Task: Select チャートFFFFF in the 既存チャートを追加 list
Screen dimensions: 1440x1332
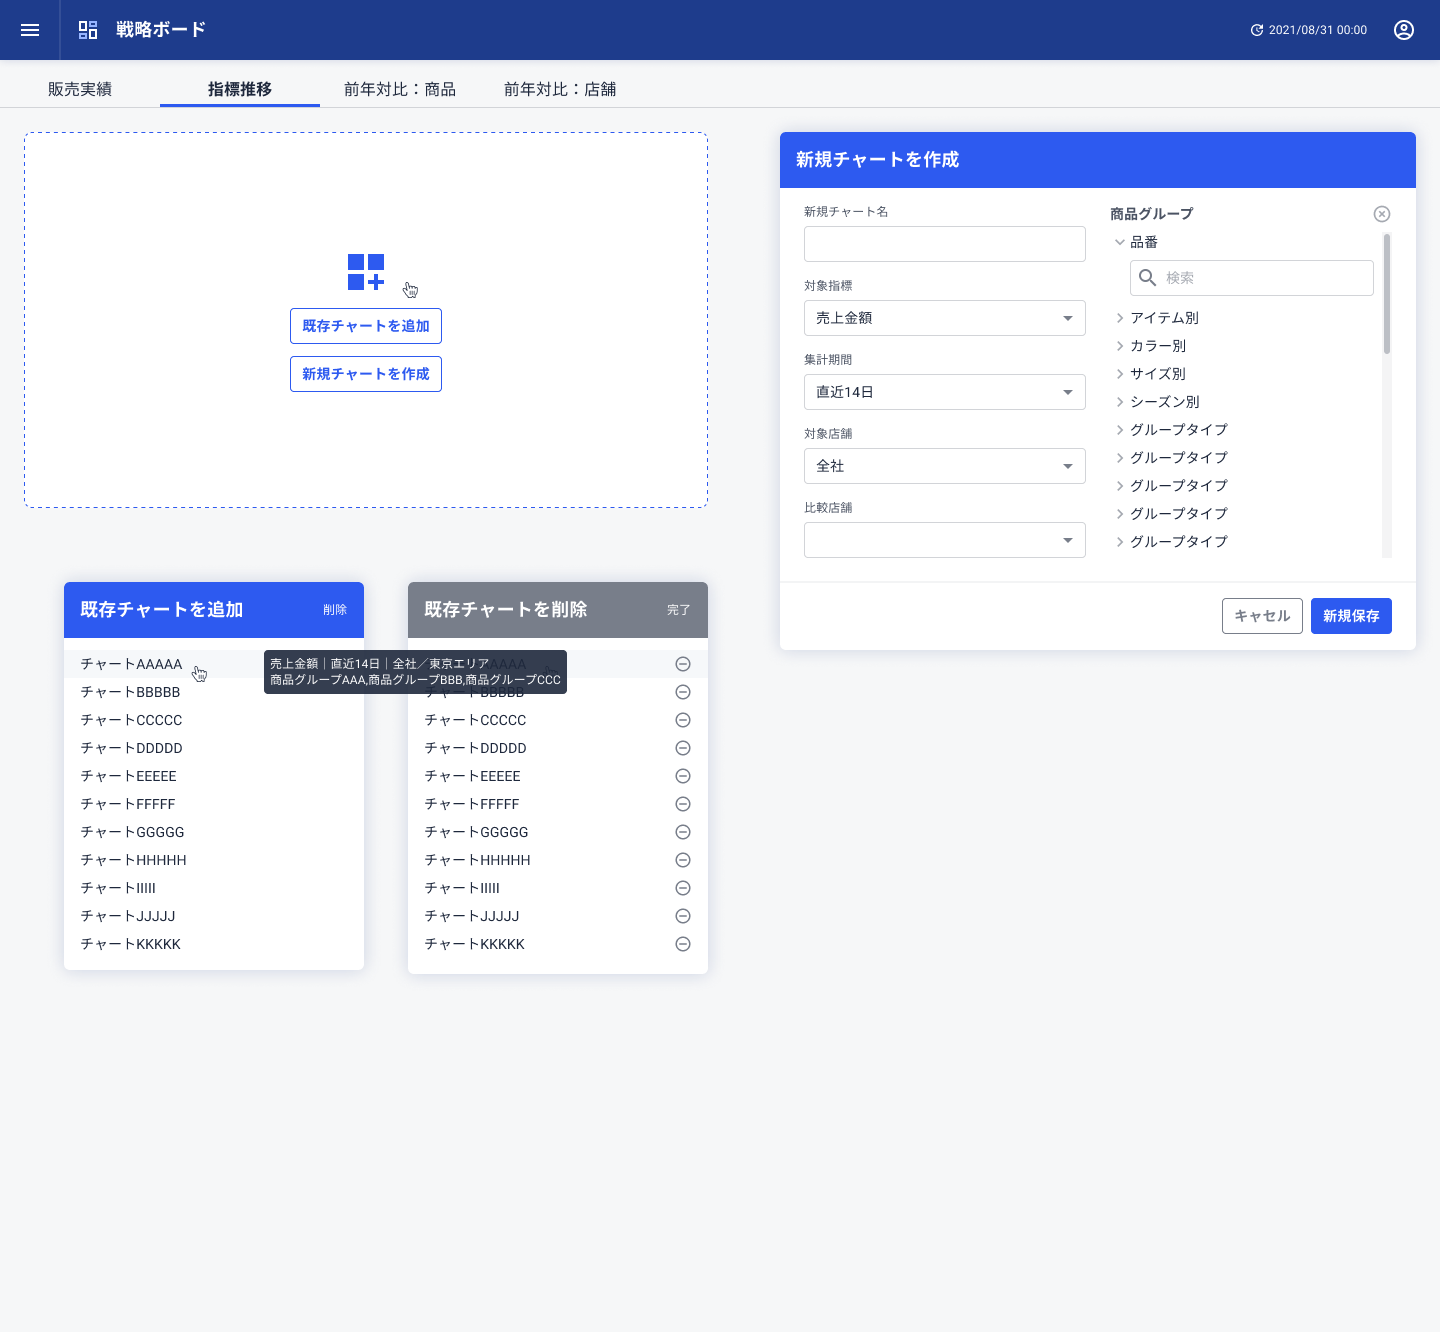Action: coord(214,804)
